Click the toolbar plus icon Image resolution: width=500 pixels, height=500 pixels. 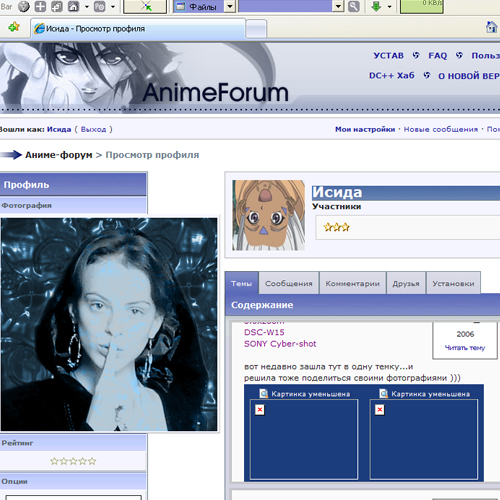point(40,6)
